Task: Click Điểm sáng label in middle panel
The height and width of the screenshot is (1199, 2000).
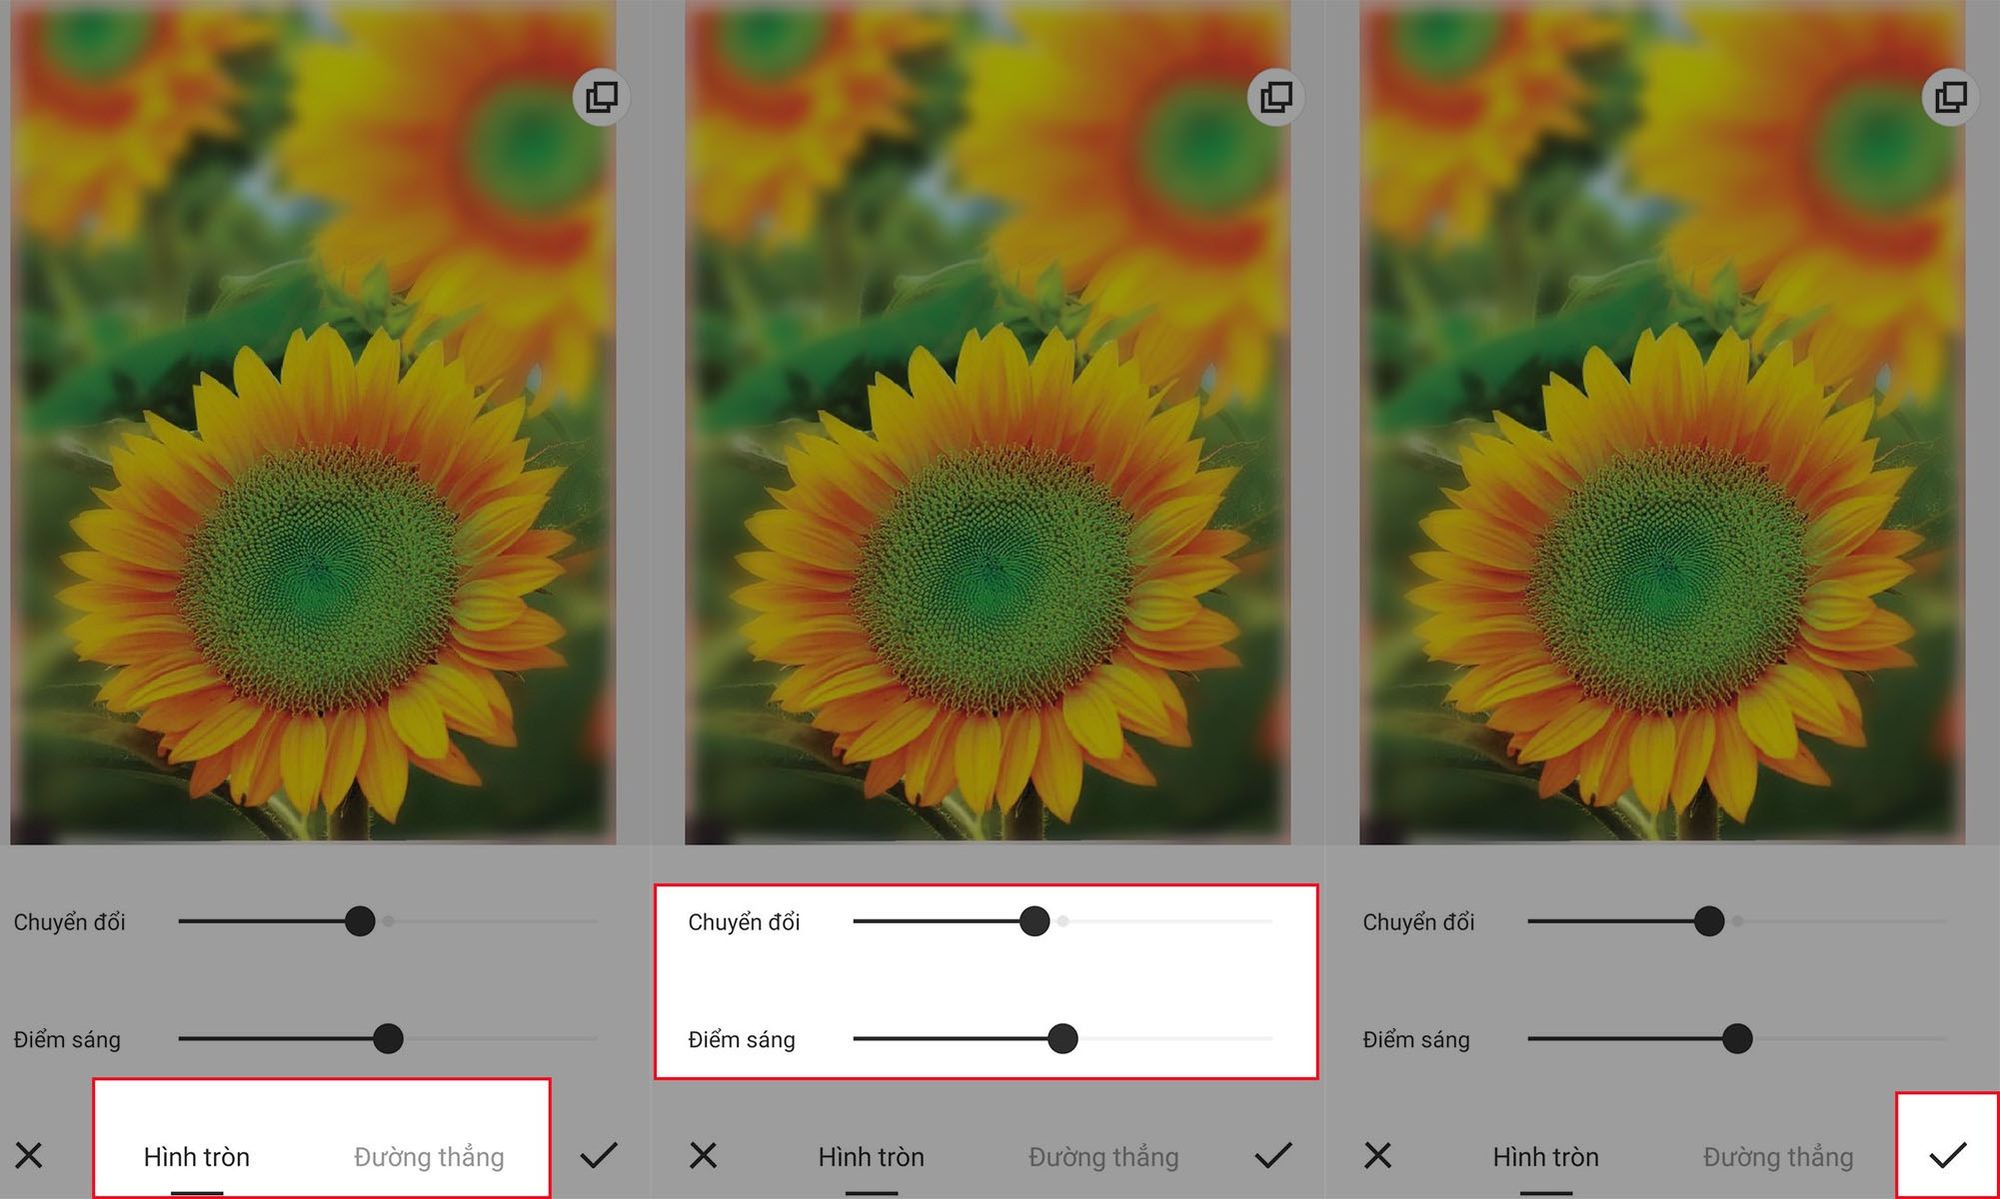Action: (742, 1040)
